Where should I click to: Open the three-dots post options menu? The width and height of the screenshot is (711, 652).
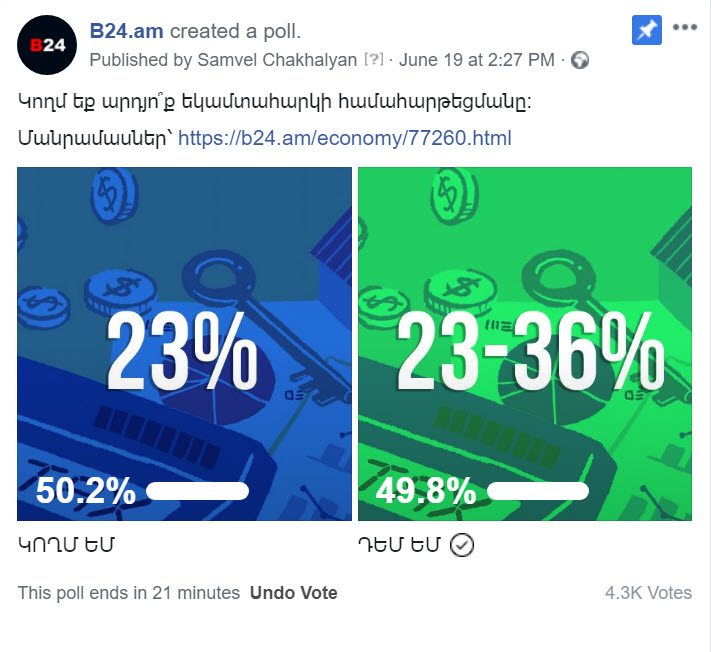[x=685, y=27]
